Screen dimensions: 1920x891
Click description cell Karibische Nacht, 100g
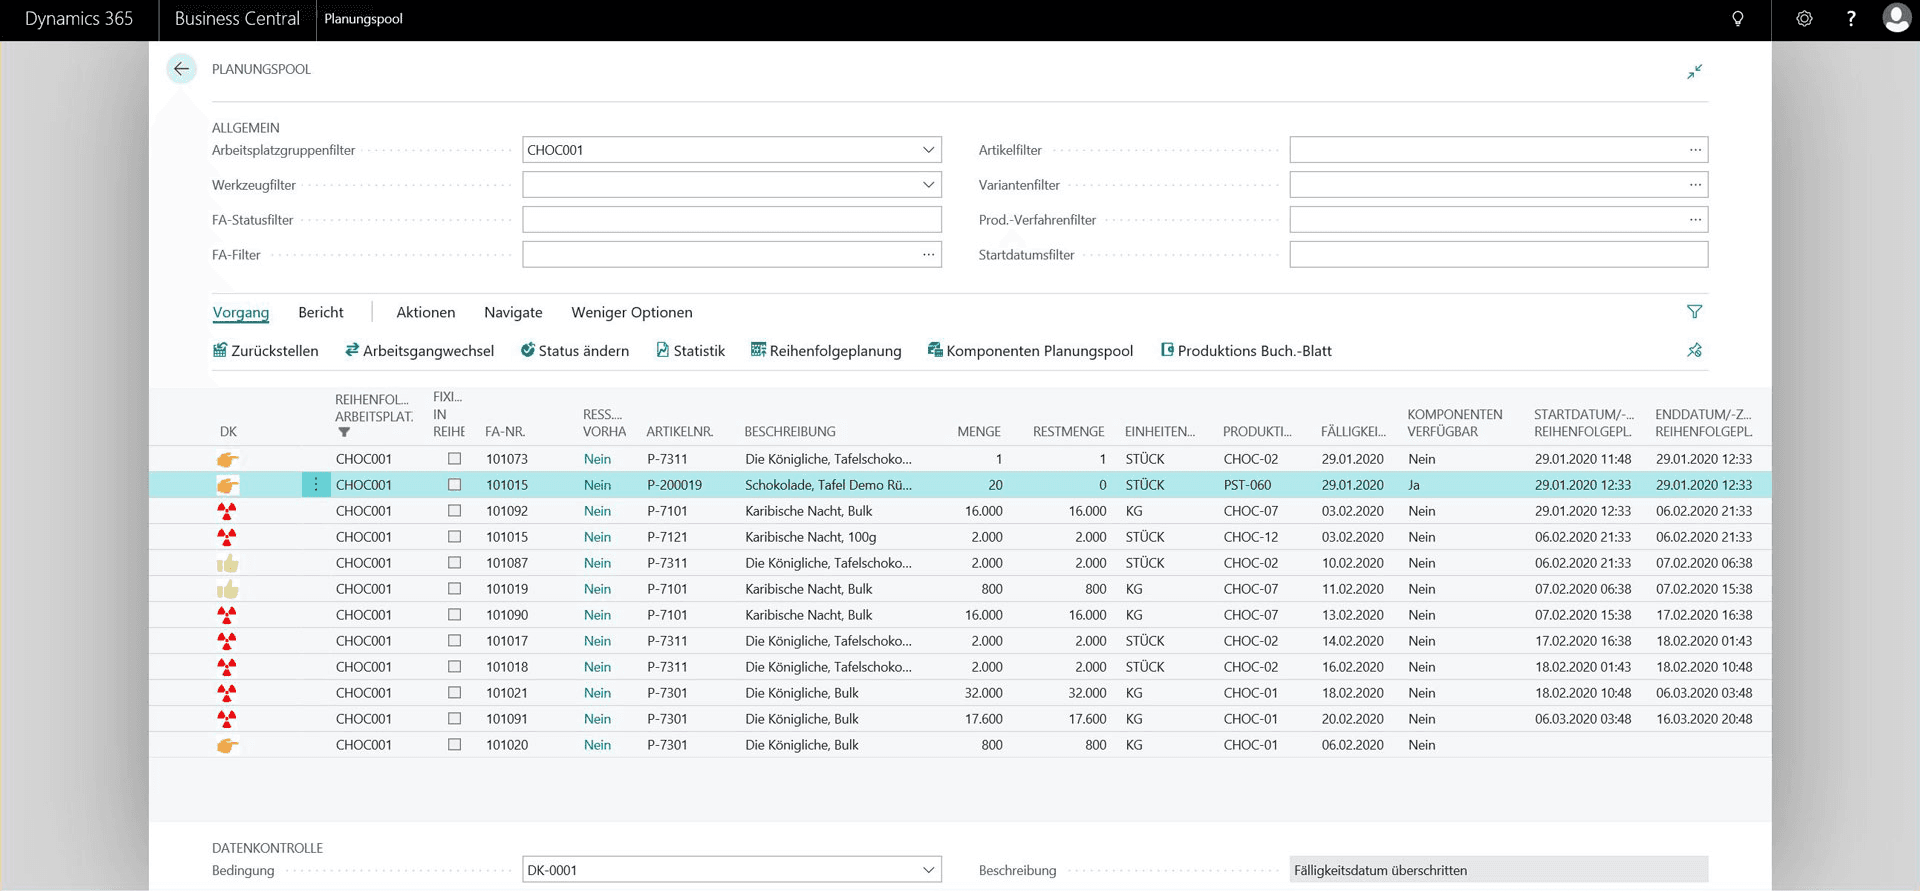coord(811,537)
